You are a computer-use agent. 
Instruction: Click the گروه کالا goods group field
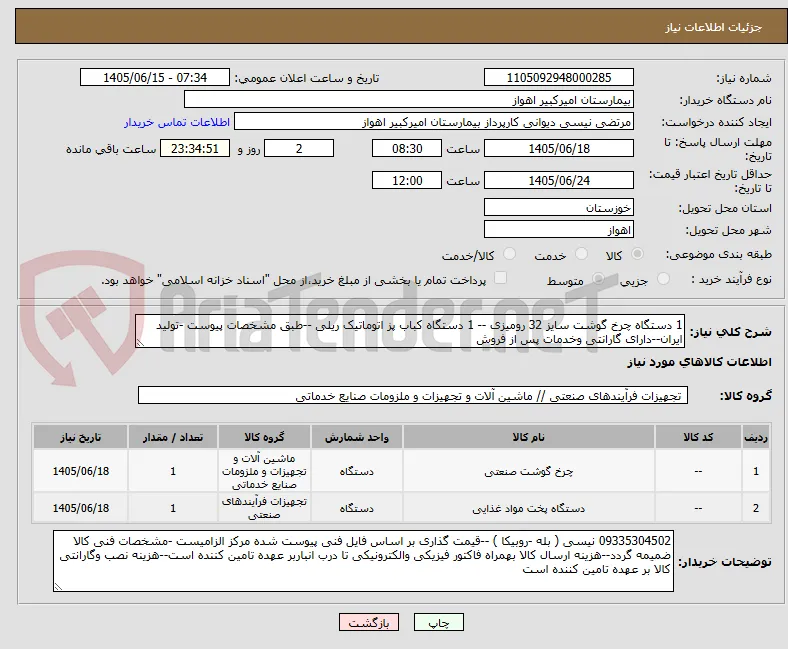point(413,395)
